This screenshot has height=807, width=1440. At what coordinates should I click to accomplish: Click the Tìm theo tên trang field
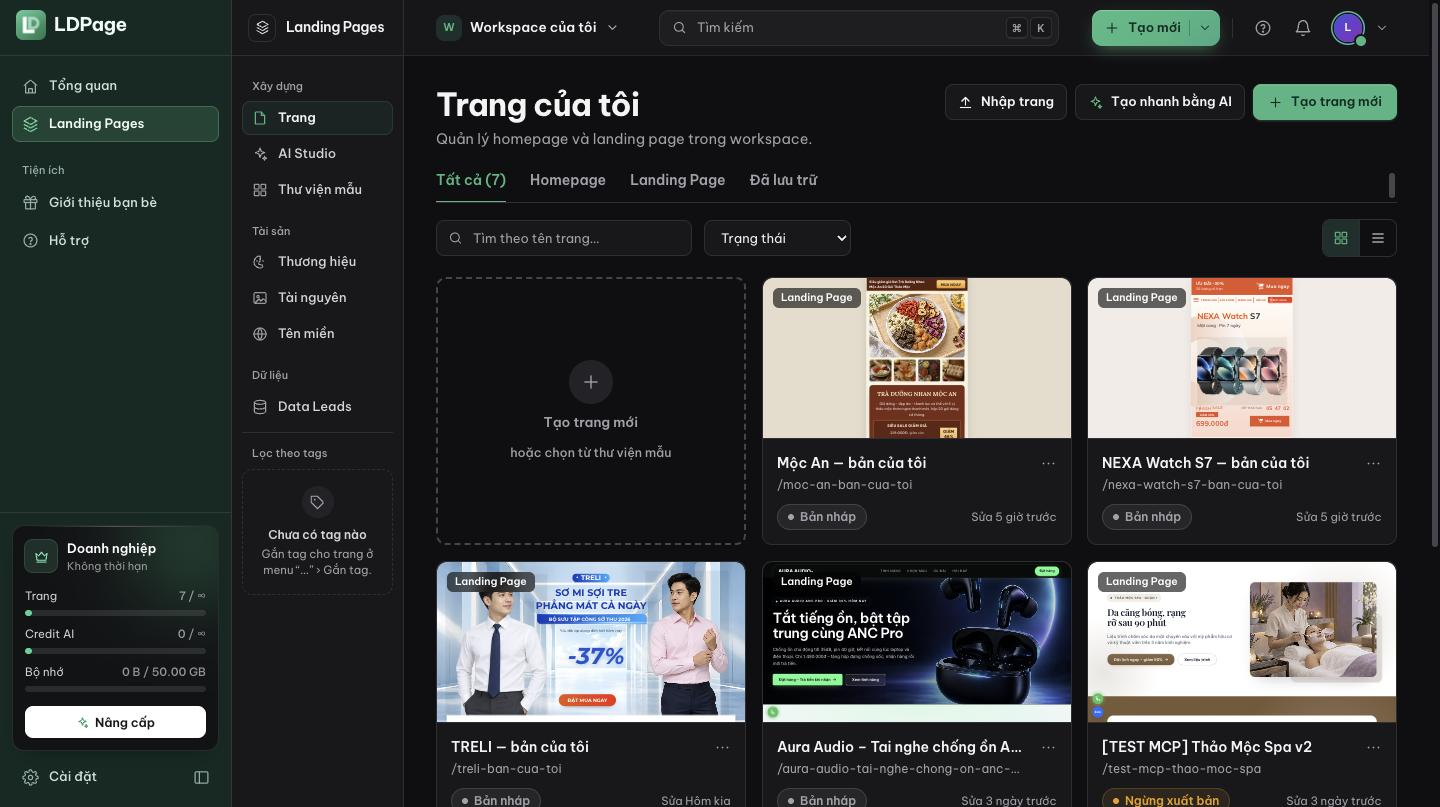(564, 238)
